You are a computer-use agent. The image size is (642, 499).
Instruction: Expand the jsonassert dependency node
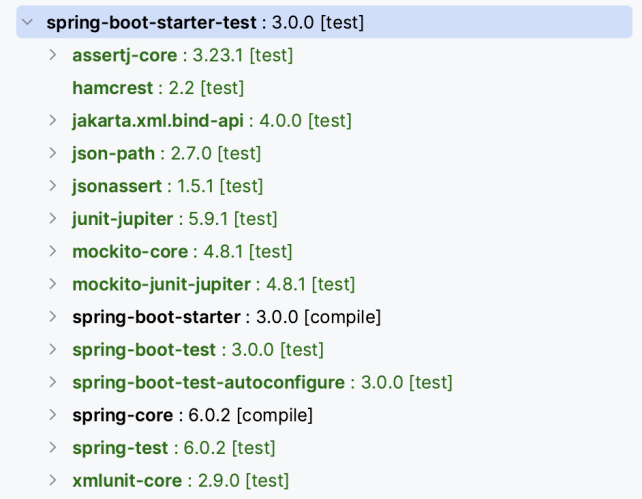tap(53, 186)
